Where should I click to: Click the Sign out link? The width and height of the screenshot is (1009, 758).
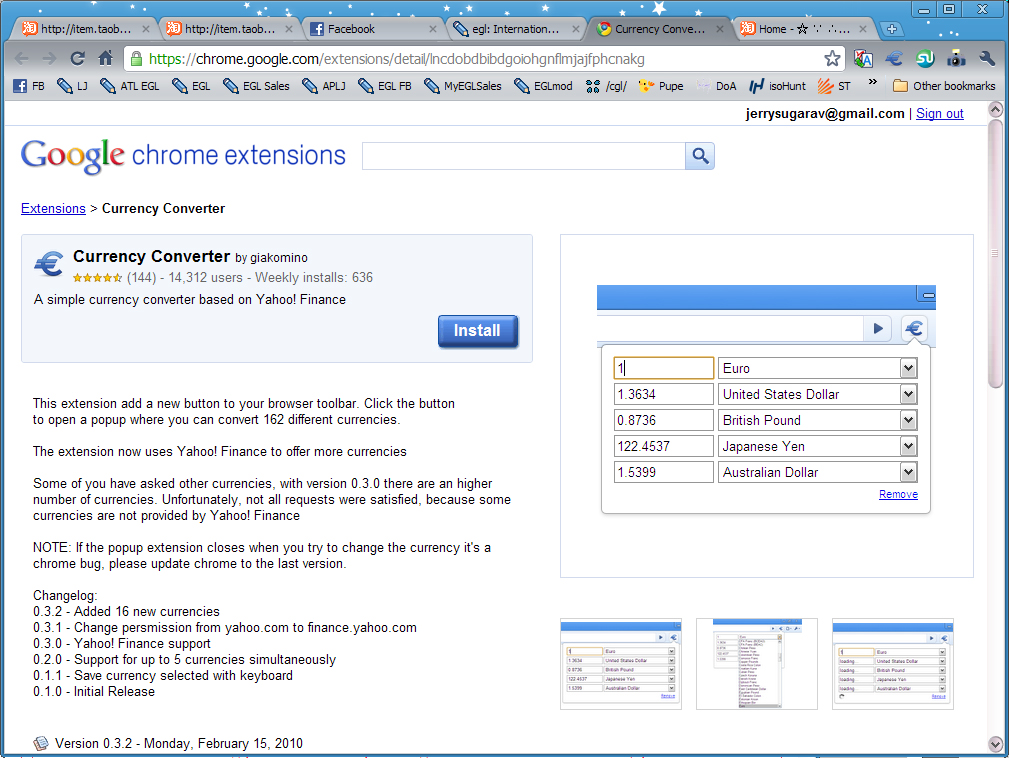click(x=940, y=113)
